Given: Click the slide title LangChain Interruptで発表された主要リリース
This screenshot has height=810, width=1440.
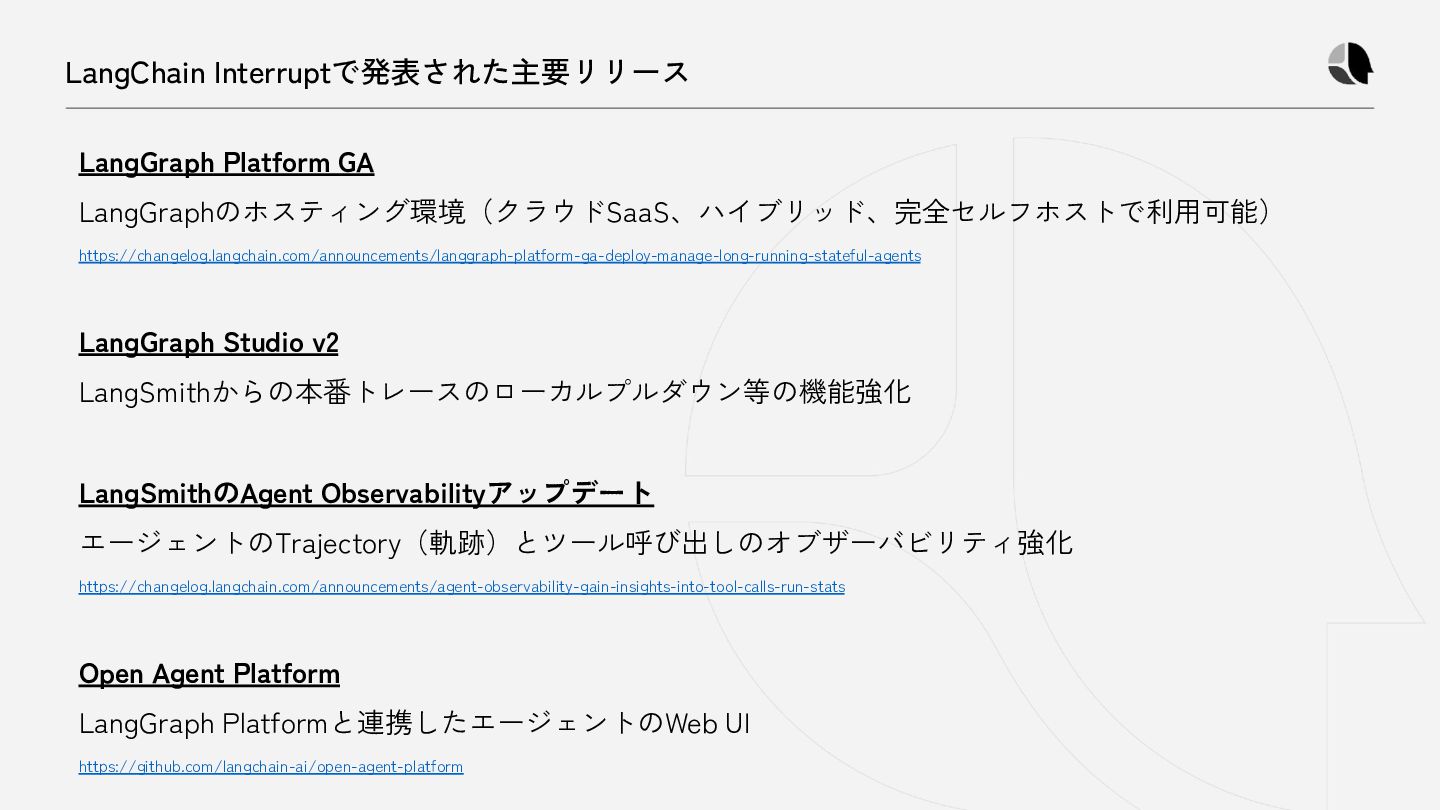Looking at the screenshot, I should 377,72.
